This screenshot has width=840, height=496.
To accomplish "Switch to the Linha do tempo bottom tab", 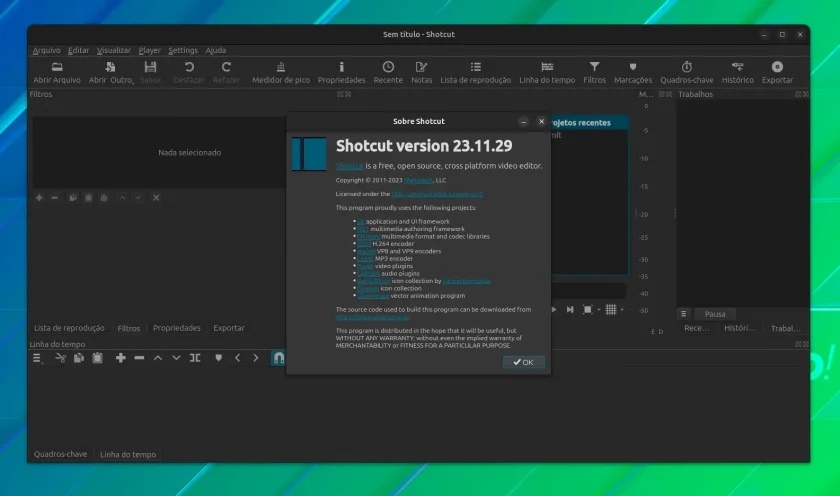I will point(128,454).
